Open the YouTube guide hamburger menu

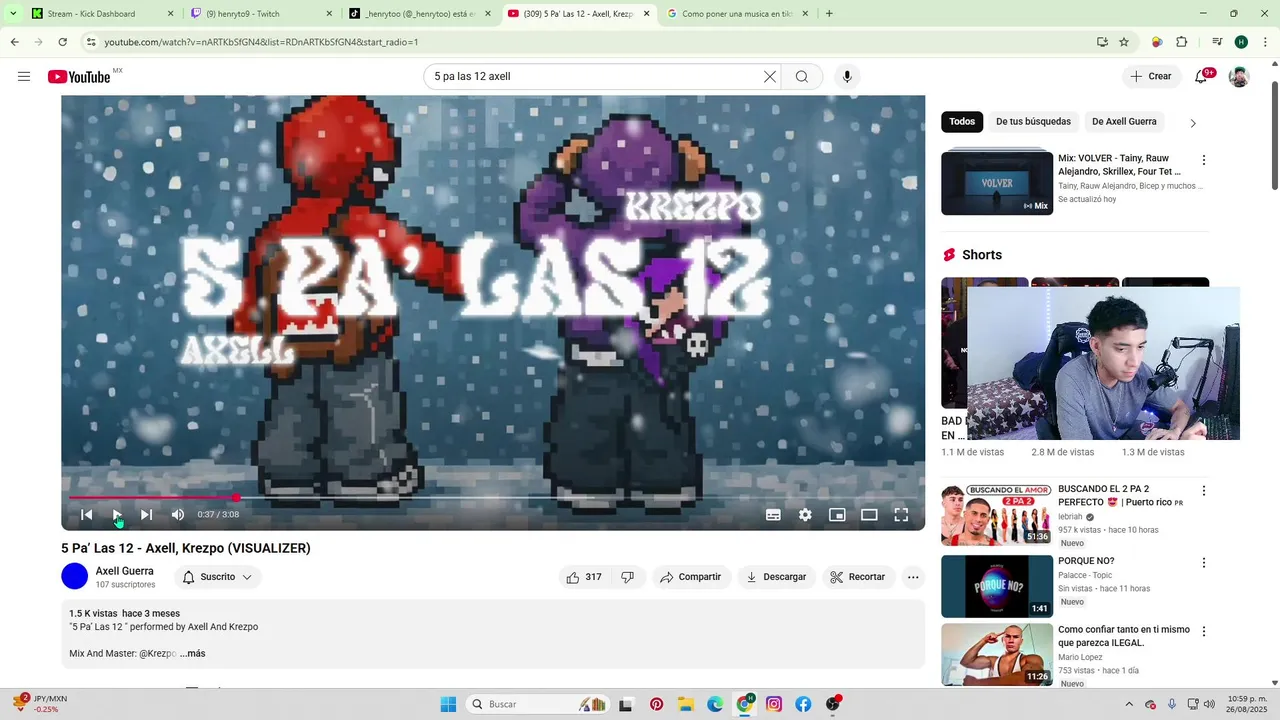click(x=24, y=77)
